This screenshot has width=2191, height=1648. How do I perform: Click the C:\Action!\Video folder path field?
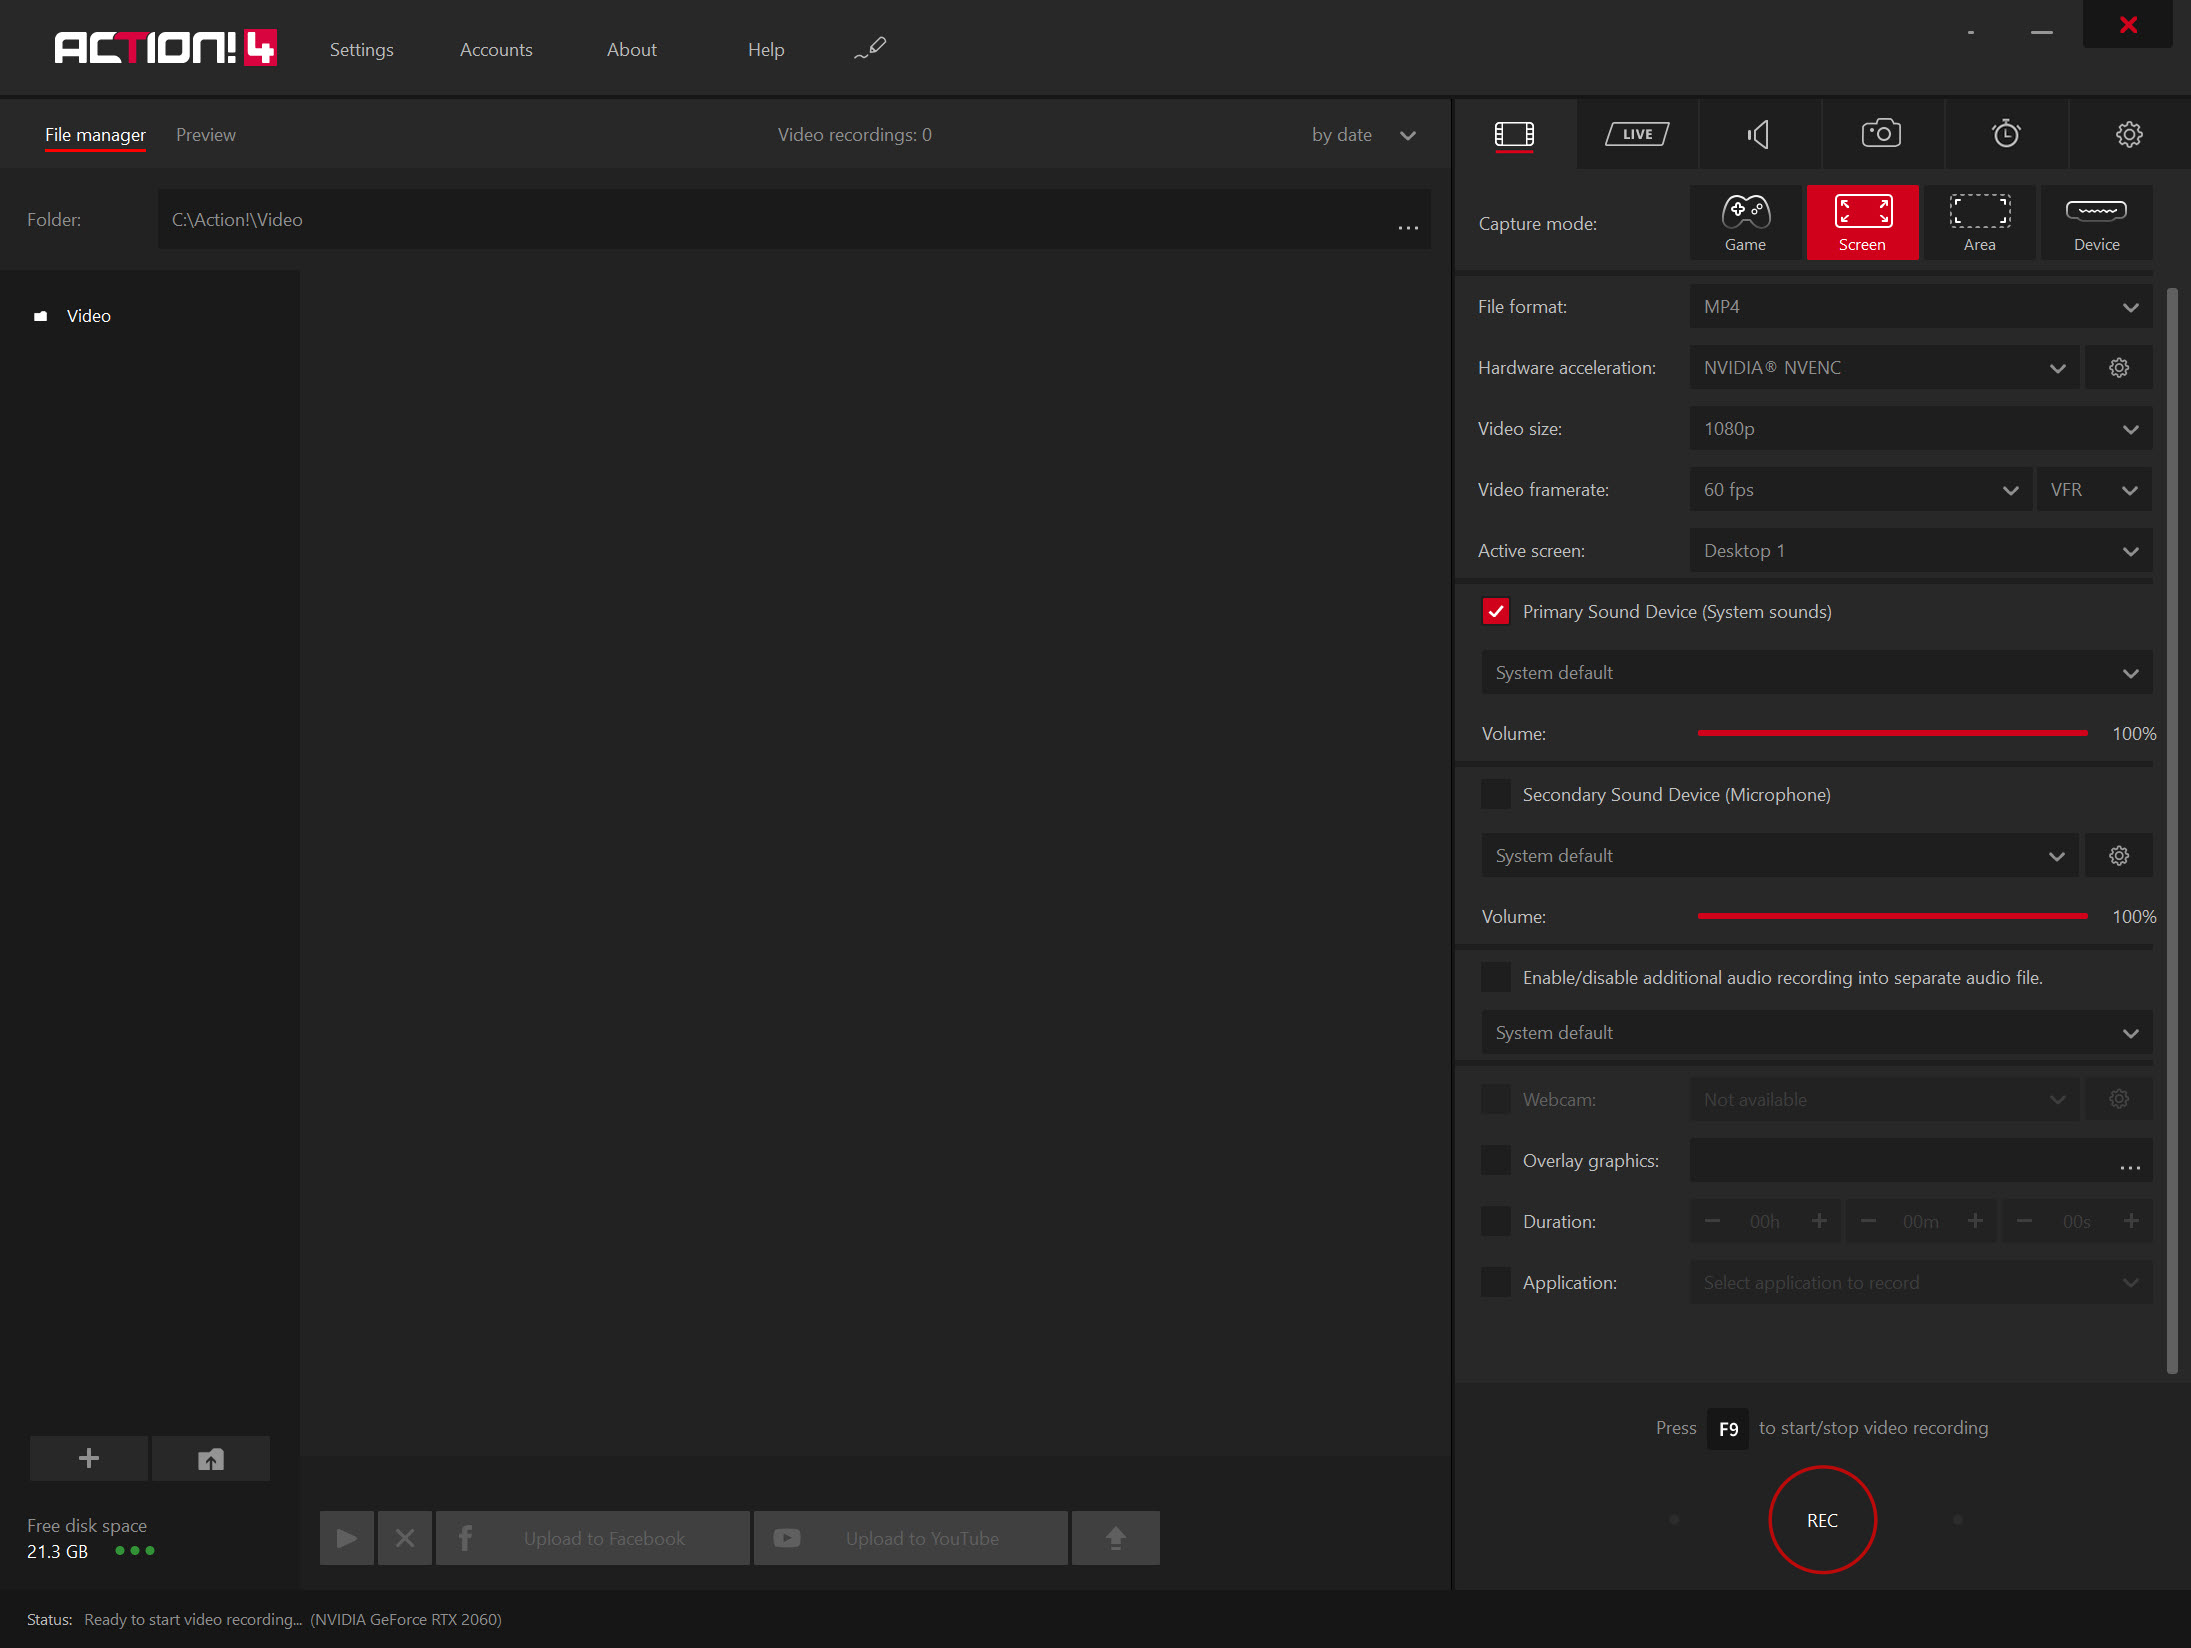[794, 219]
